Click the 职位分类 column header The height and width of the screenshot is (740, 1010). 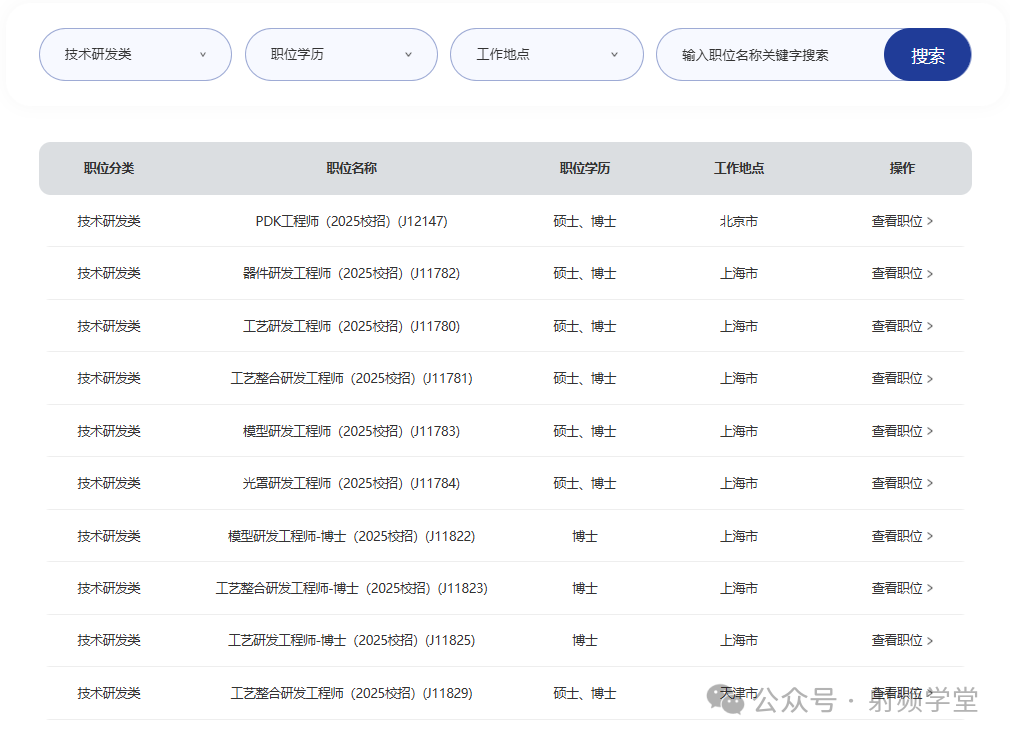(109, 168)
